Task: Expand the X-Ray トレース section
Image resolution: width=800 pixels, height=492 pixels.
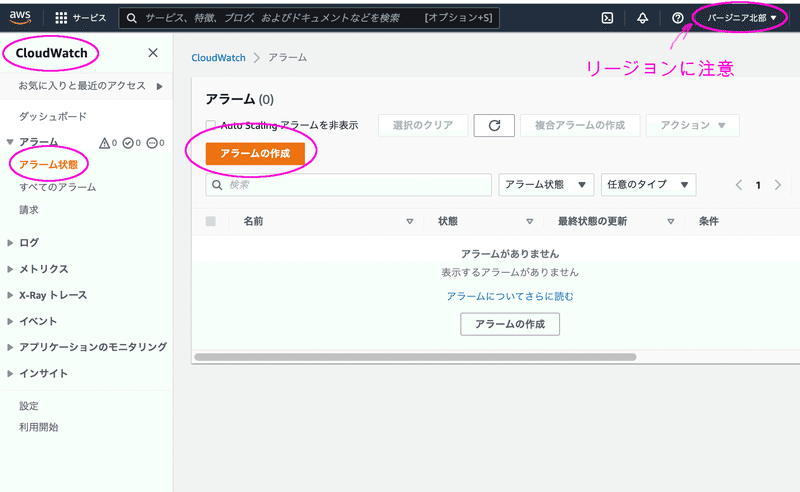Action: [x=10, y=295]
